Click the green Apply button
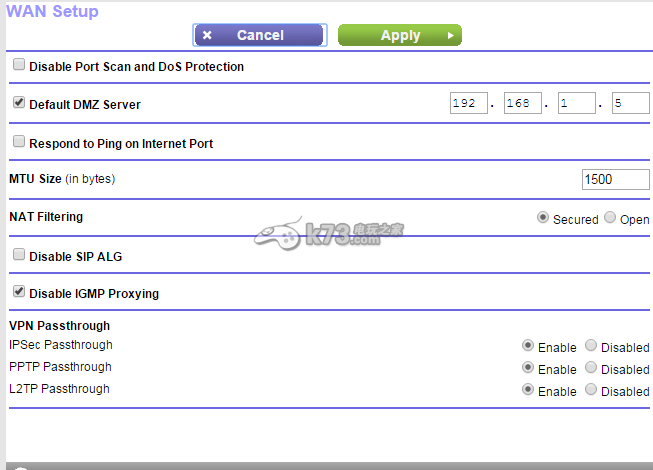Viewport: 653px width, 470px height. (x=399, y=35)
